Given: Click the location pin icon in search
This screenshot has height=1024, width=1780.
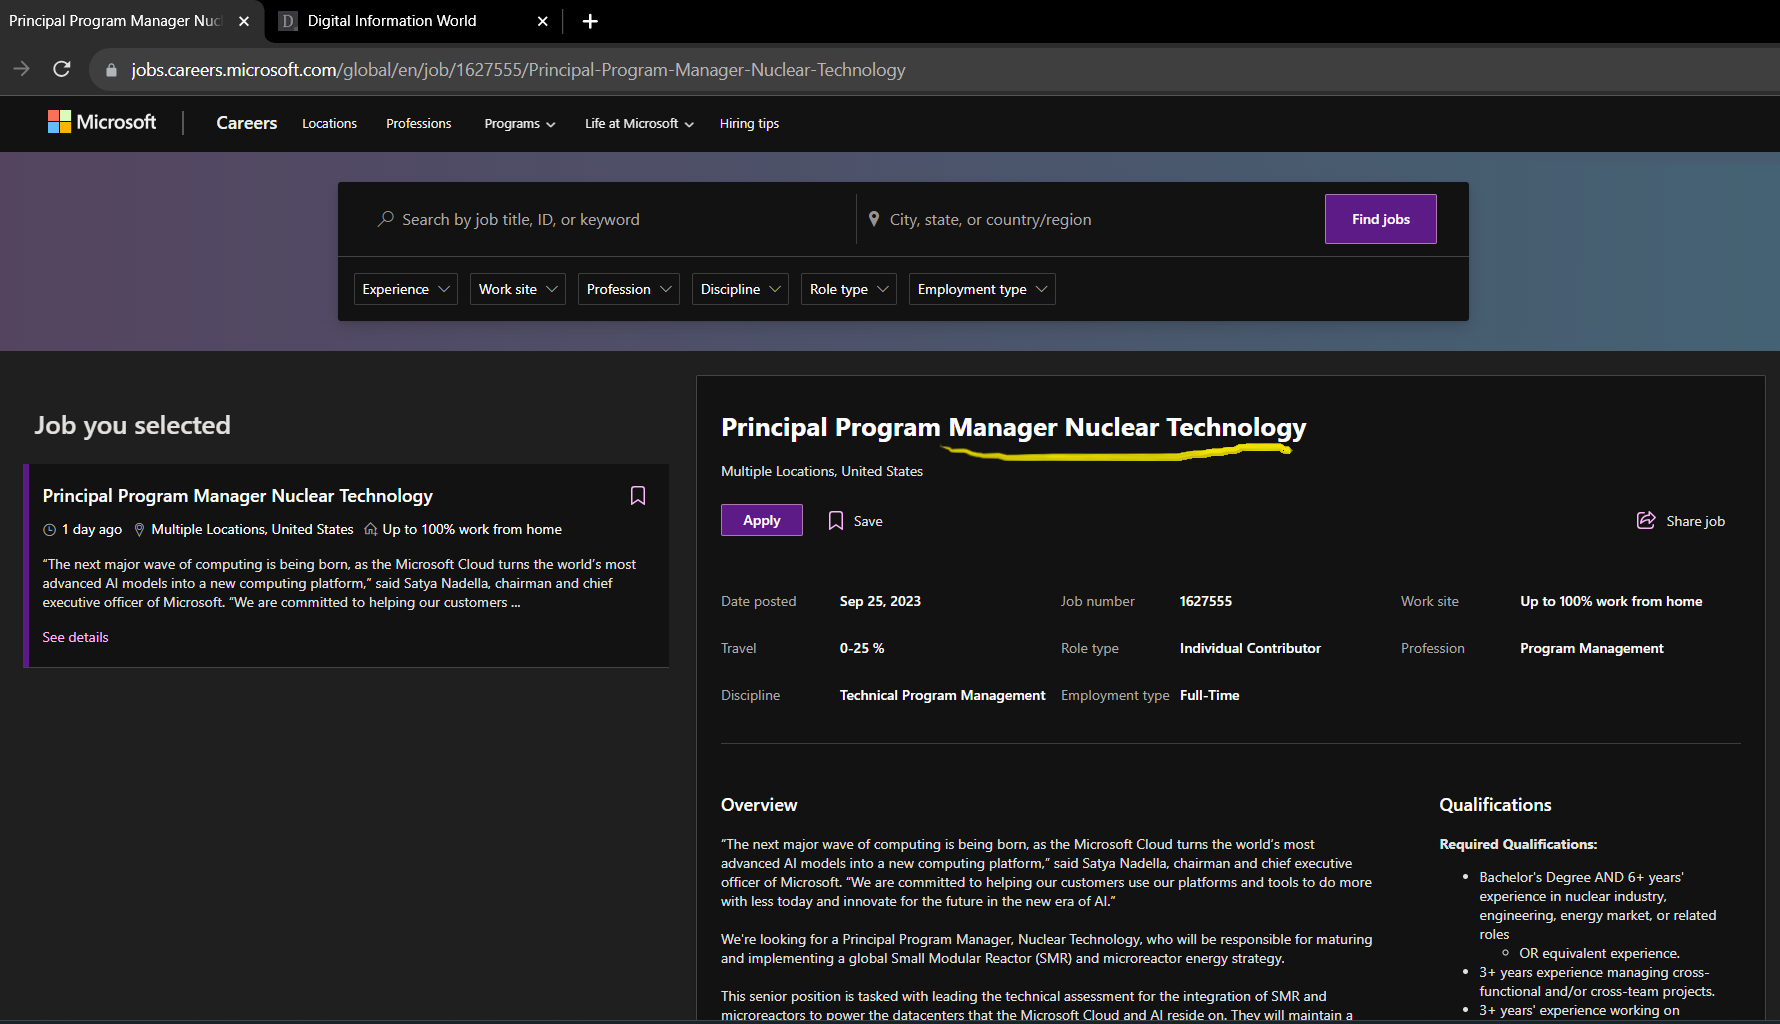Looking at the screenshot, I should (x=874, y=219).
